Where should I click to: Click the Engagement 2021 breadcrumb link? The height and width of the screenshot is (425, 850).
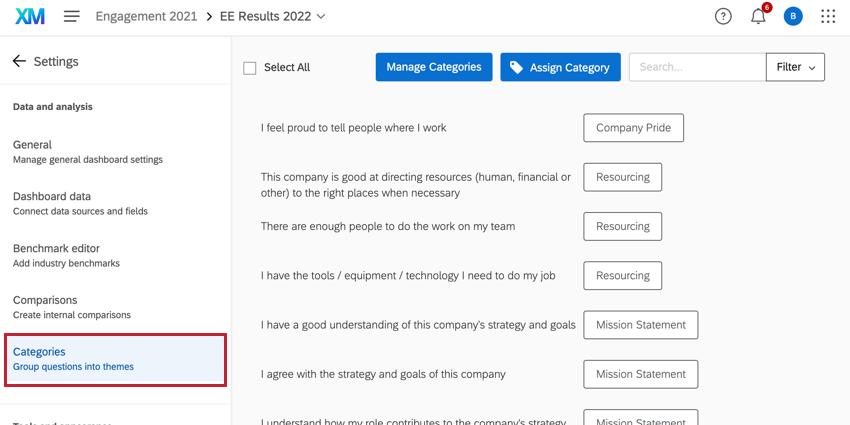[x=146, y=16]
